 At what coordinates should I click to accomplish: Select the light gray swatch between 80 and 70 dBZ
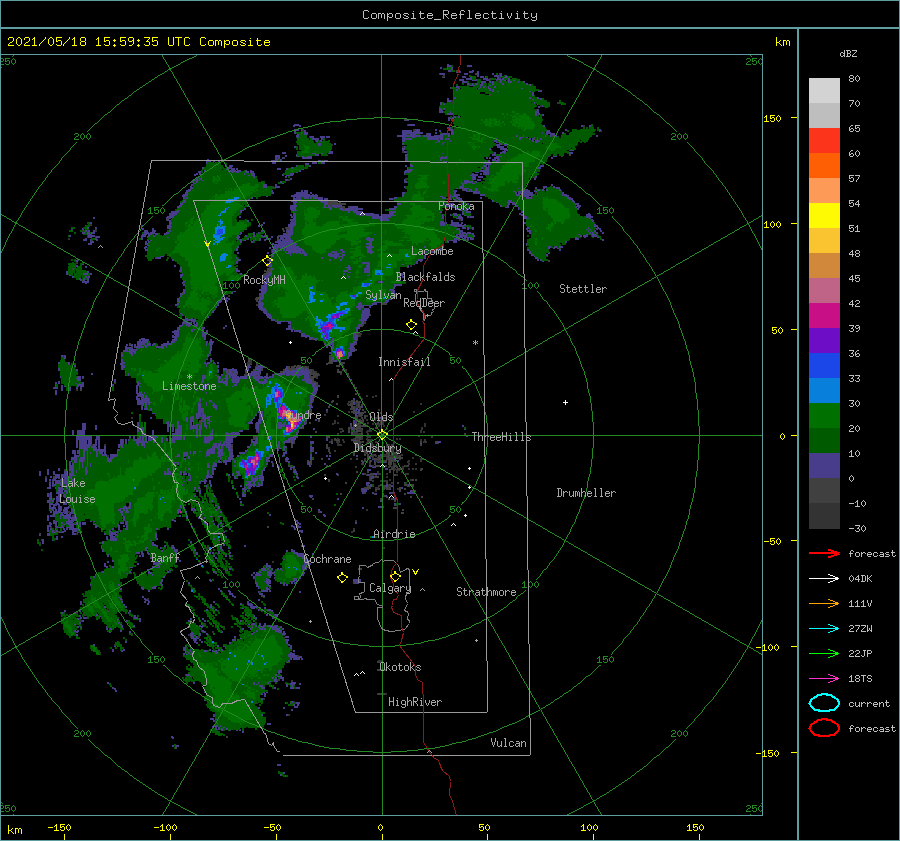pyautogui.click(x=824, y=91)
